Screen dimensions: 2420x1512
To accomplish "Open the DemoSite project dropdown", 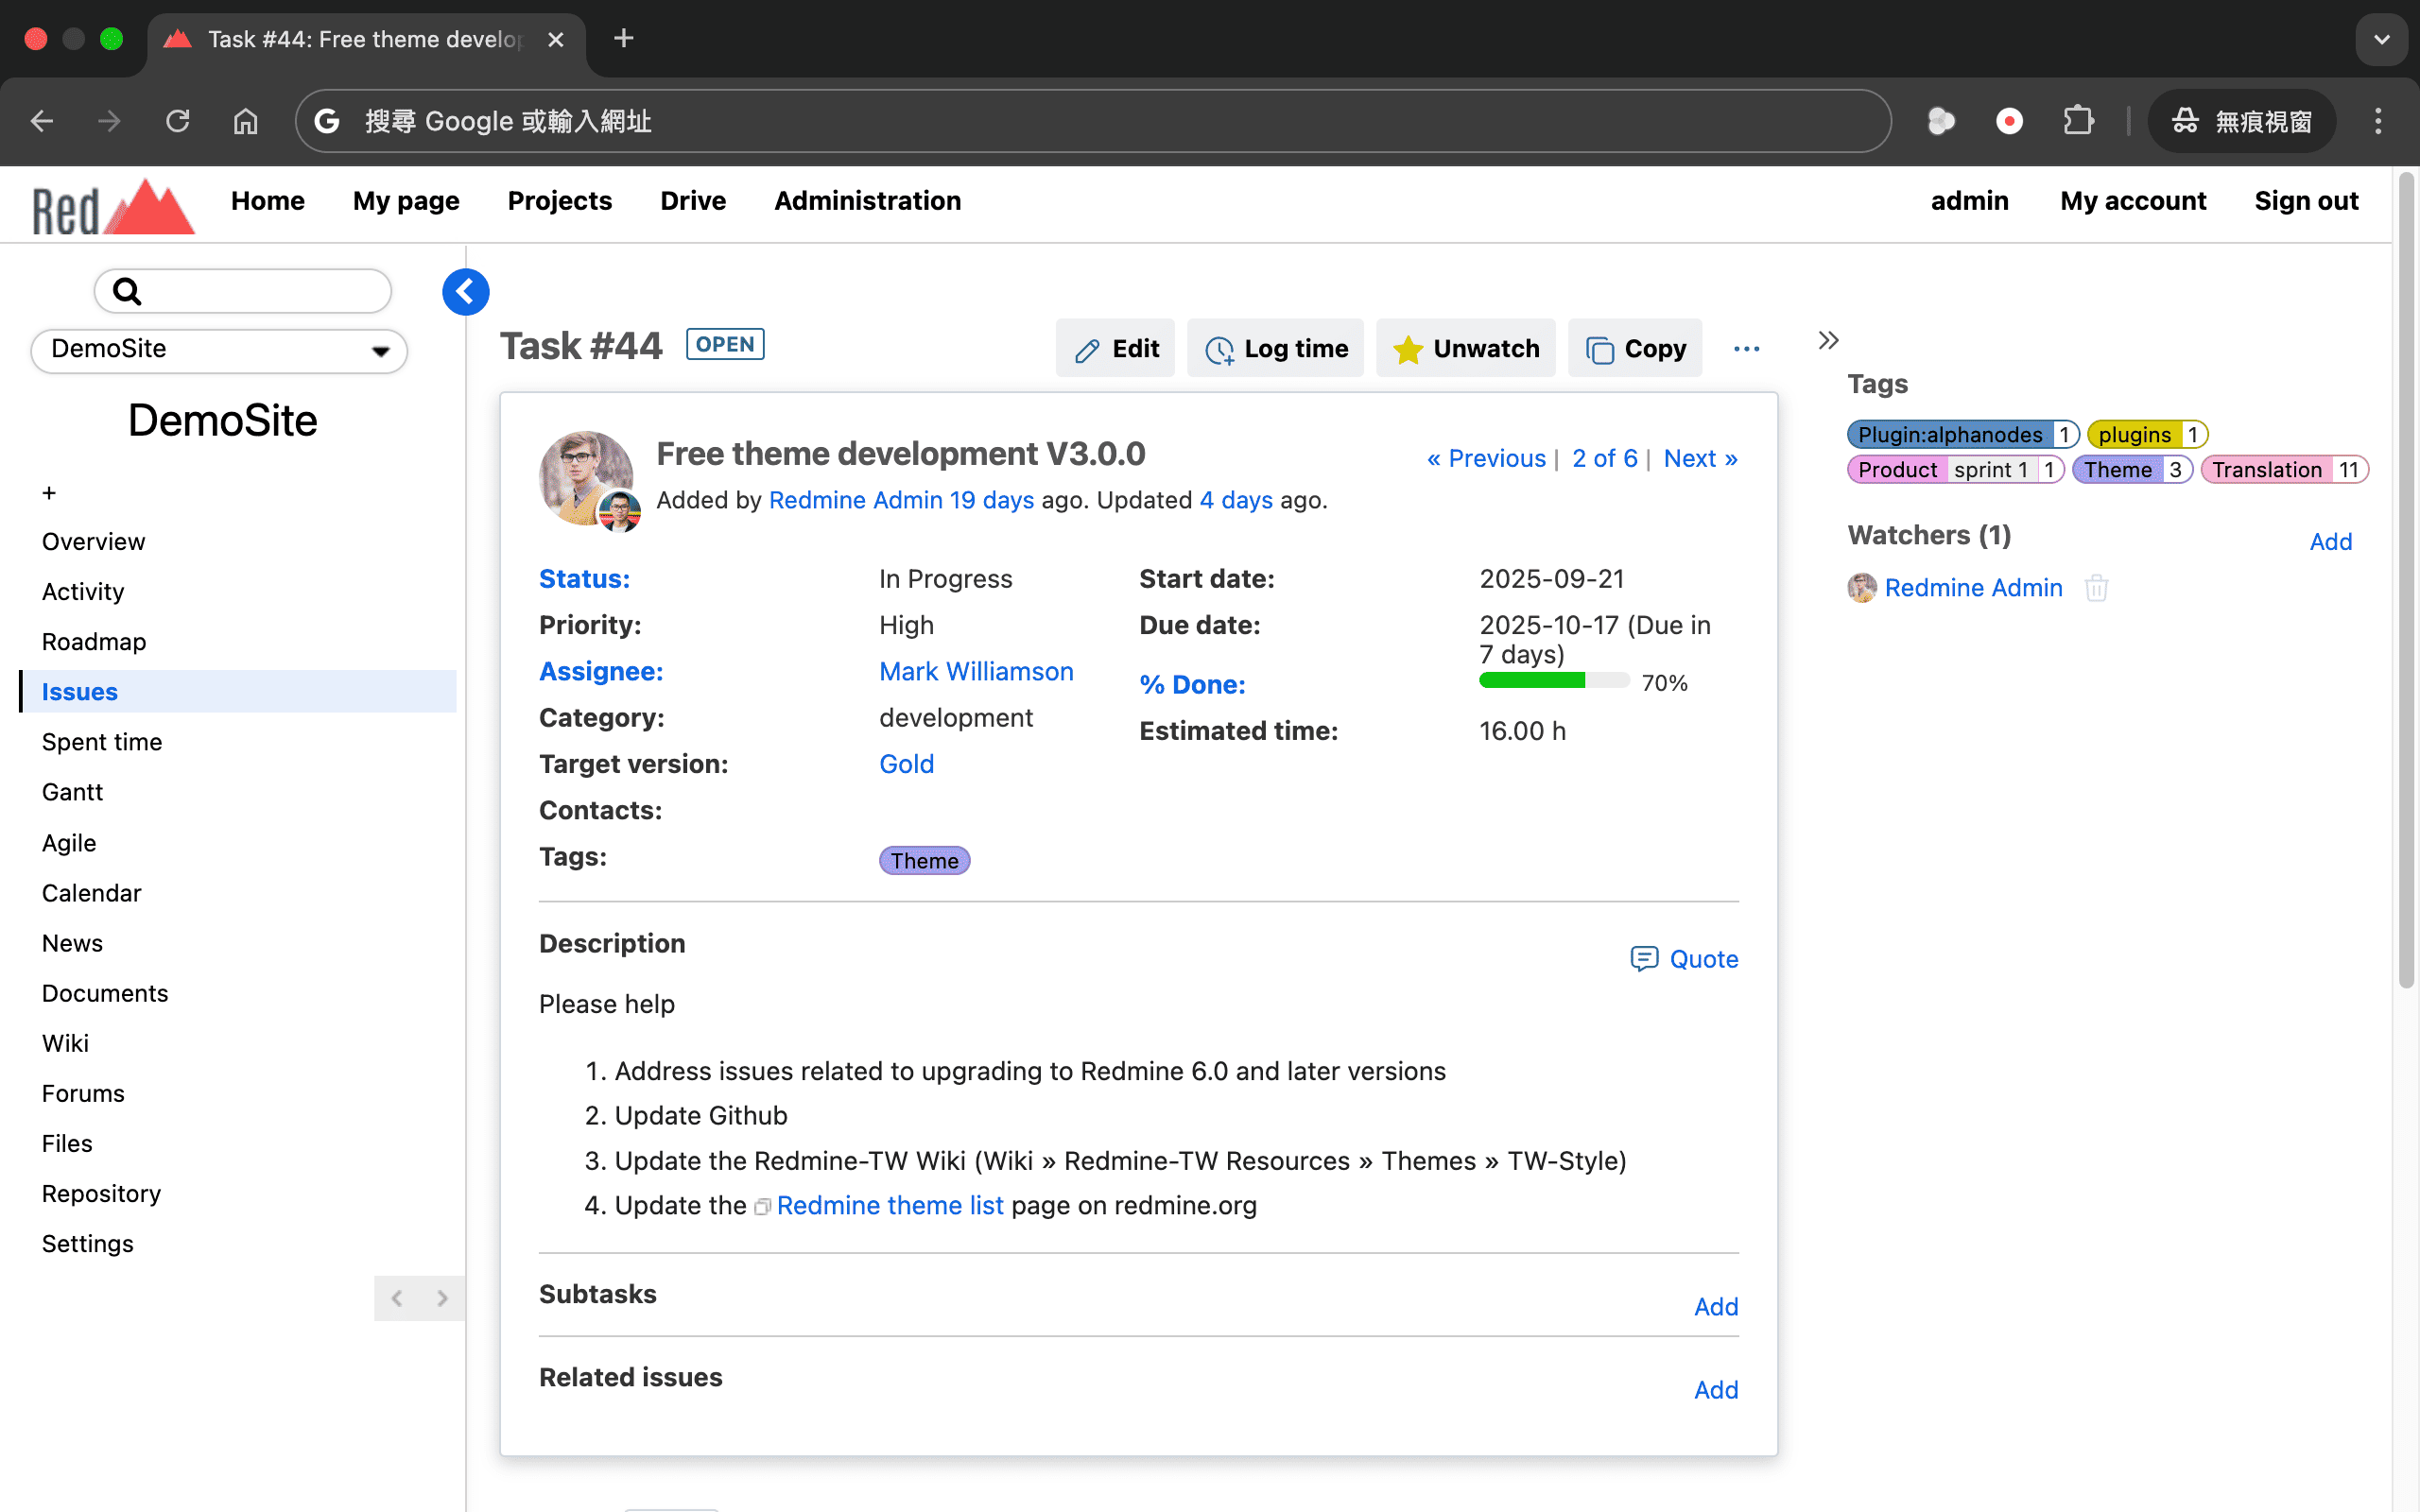I will click(x=219, y=350).
